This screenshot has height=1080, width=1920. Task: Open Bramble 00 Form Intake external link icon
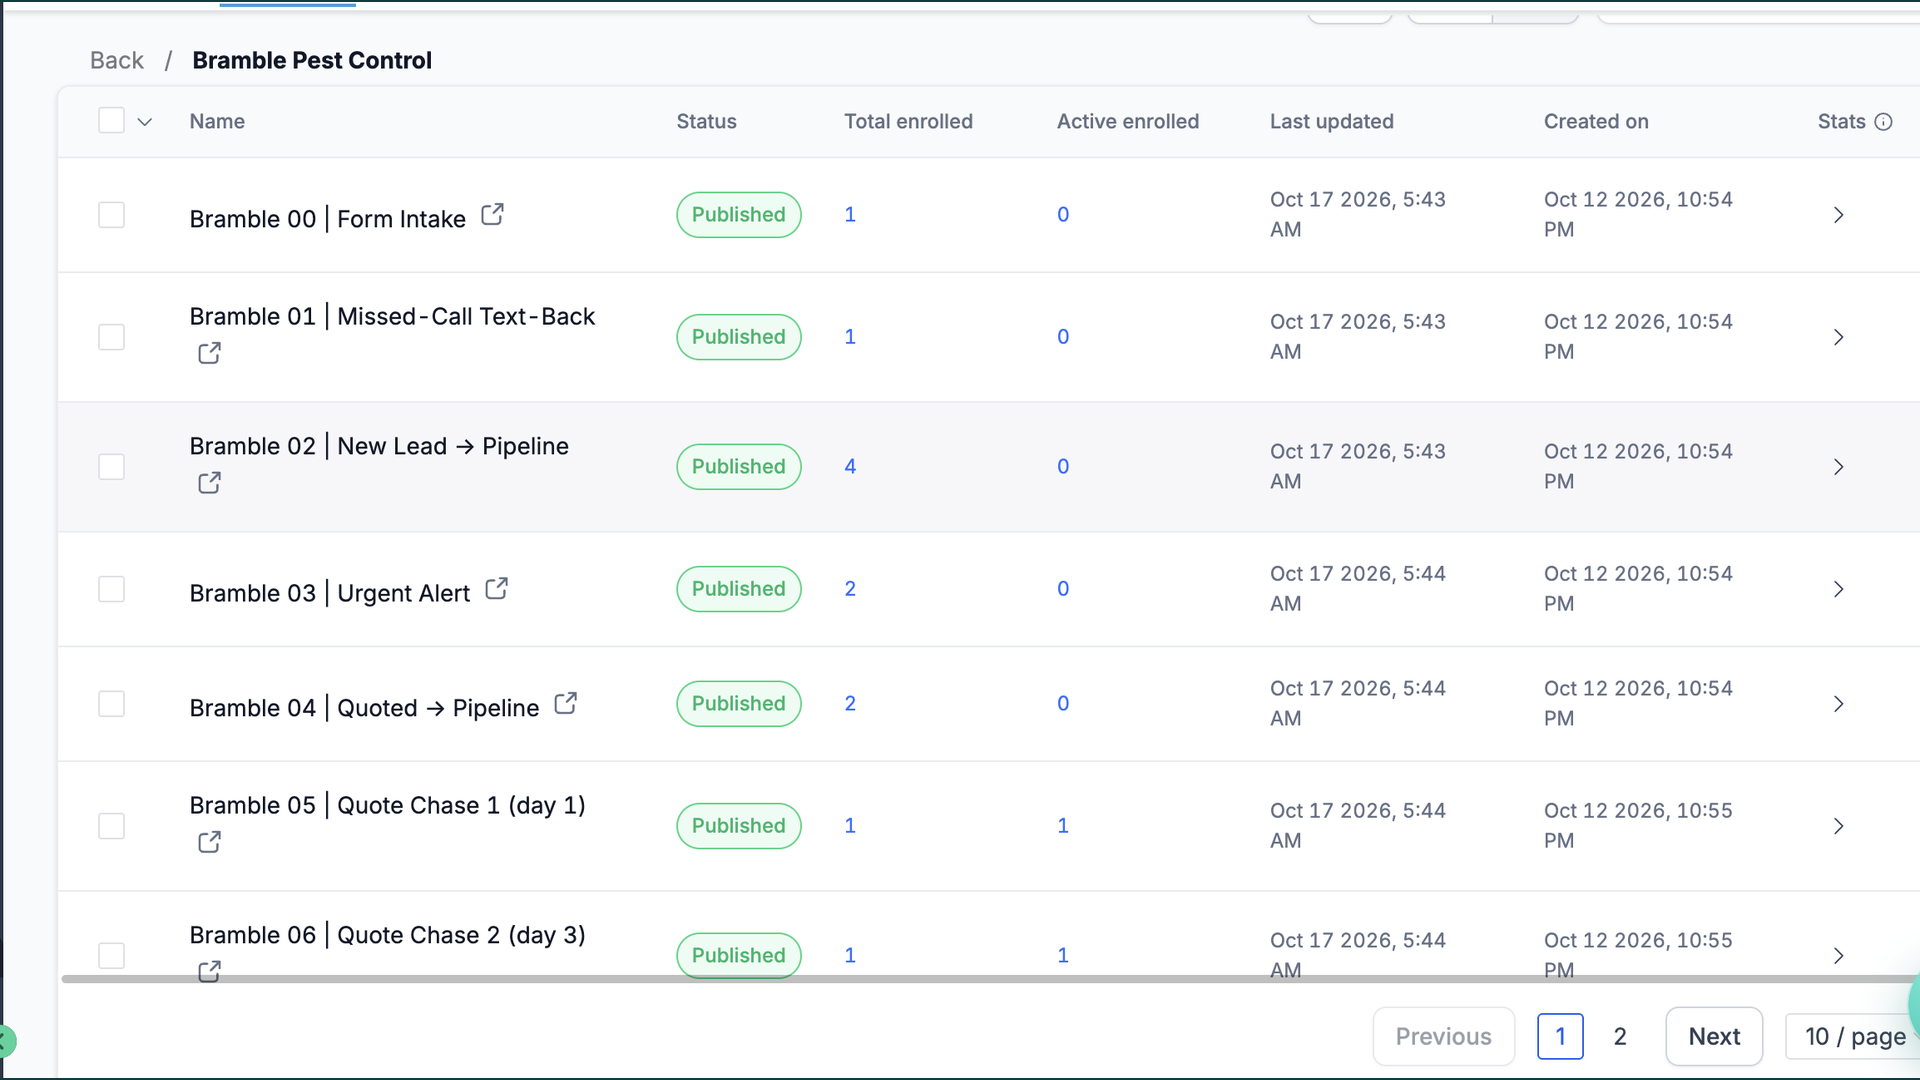click(492, 215)
